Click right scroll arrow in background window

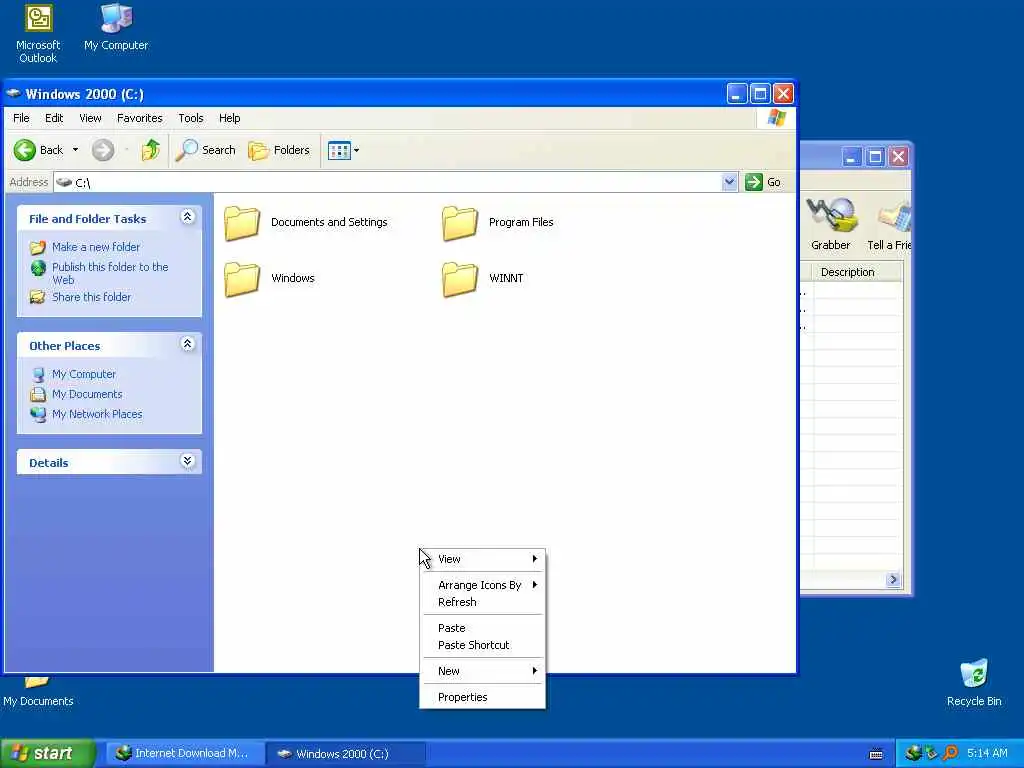pos(893,579)
